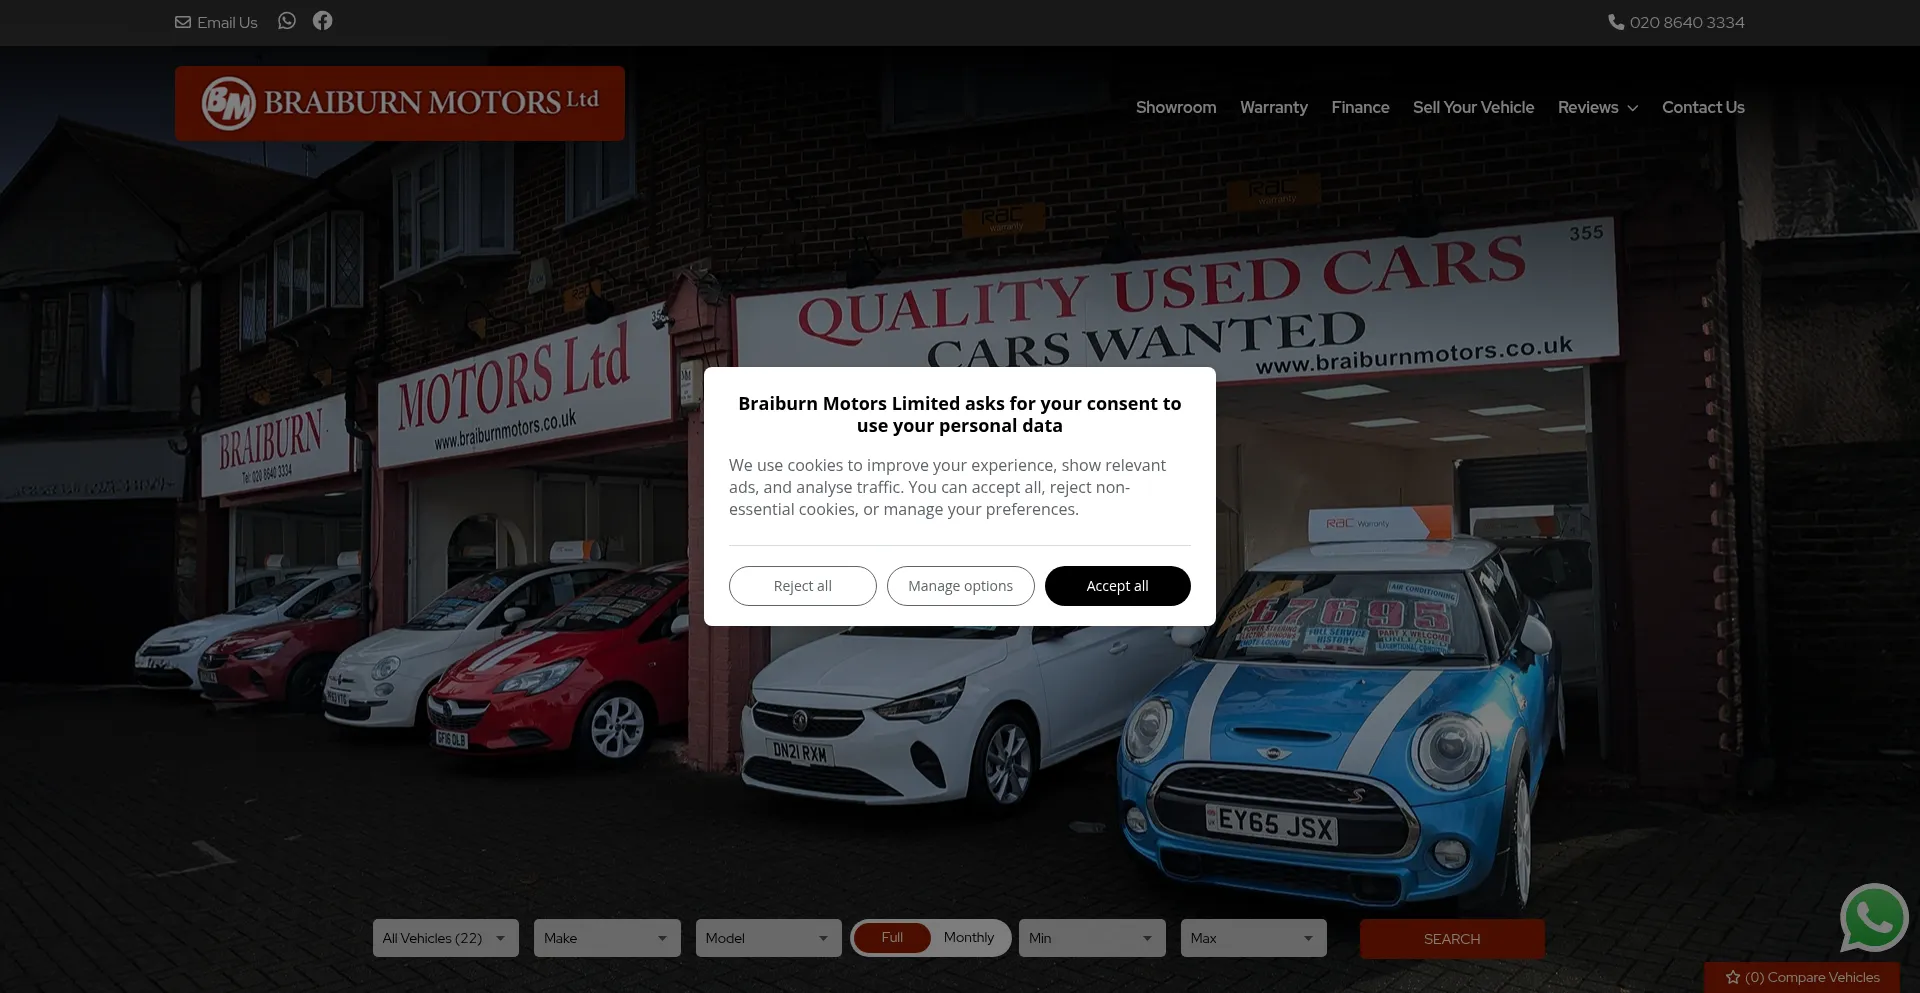Viewport: 1920px width, 993px height.
Task: Click the Braiburn Motors Ltd logo
Action: (400, 103)
